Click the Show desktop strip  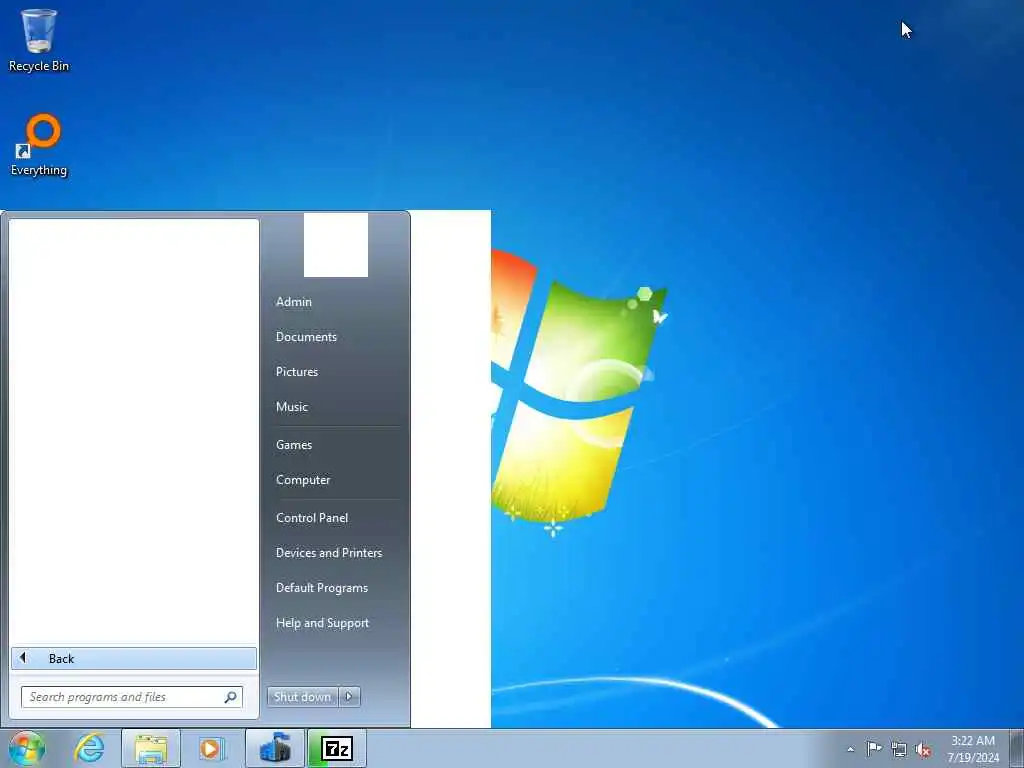(x=1017, y=748)
